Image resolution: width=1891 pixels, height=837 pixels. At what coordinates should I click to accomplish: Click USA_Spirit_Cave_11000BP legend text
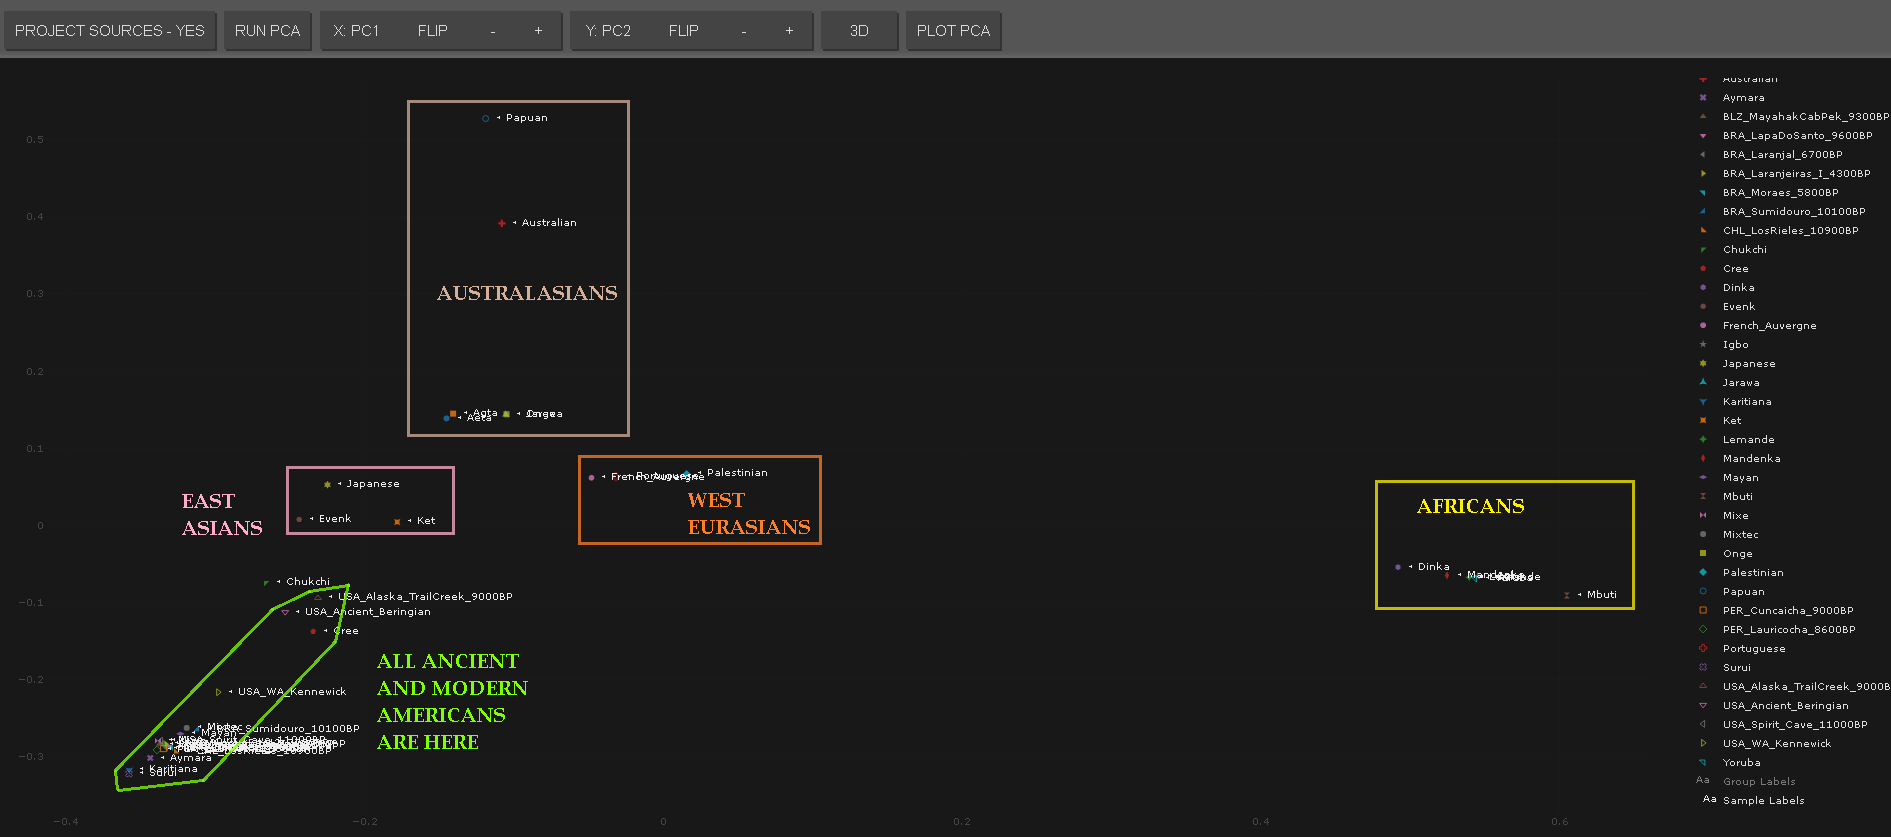click(1795, 725)
